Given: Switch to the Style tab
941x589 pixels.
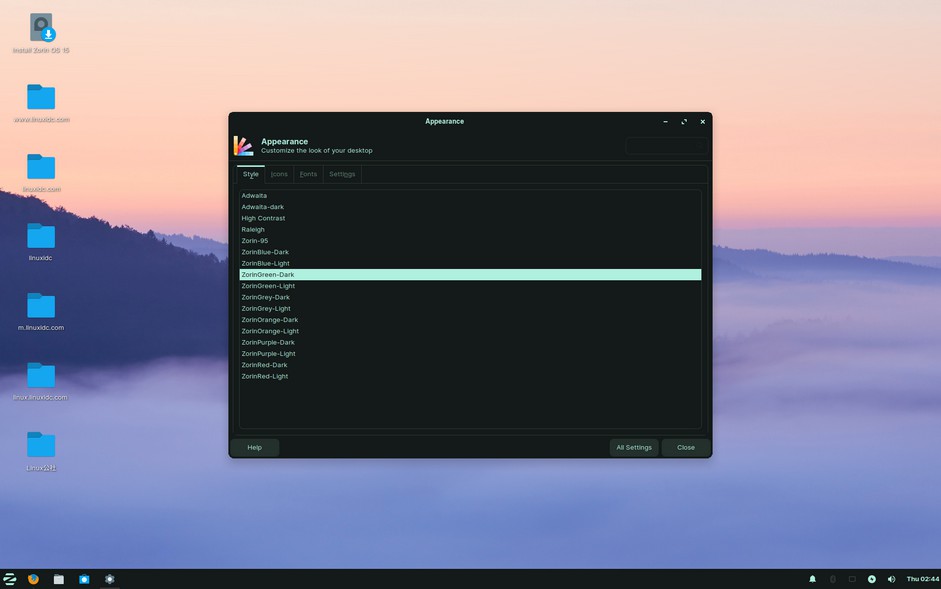Looking at the screenshot, I should click(251, 174).
